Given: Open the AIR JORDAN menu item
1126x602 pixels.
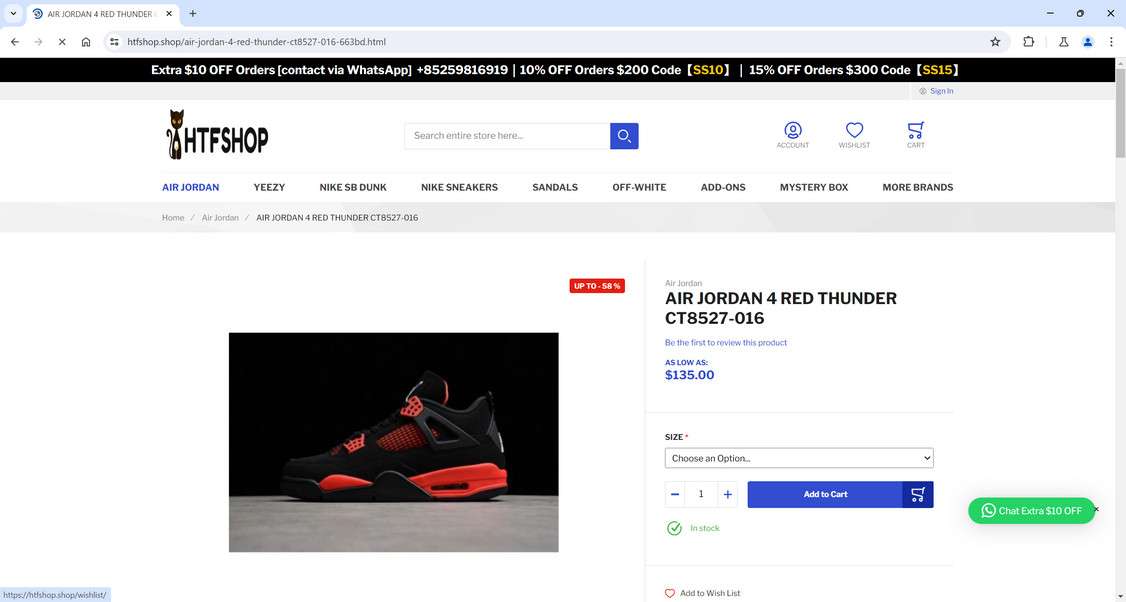Looking at the screenshot, I should pos(190,187).
